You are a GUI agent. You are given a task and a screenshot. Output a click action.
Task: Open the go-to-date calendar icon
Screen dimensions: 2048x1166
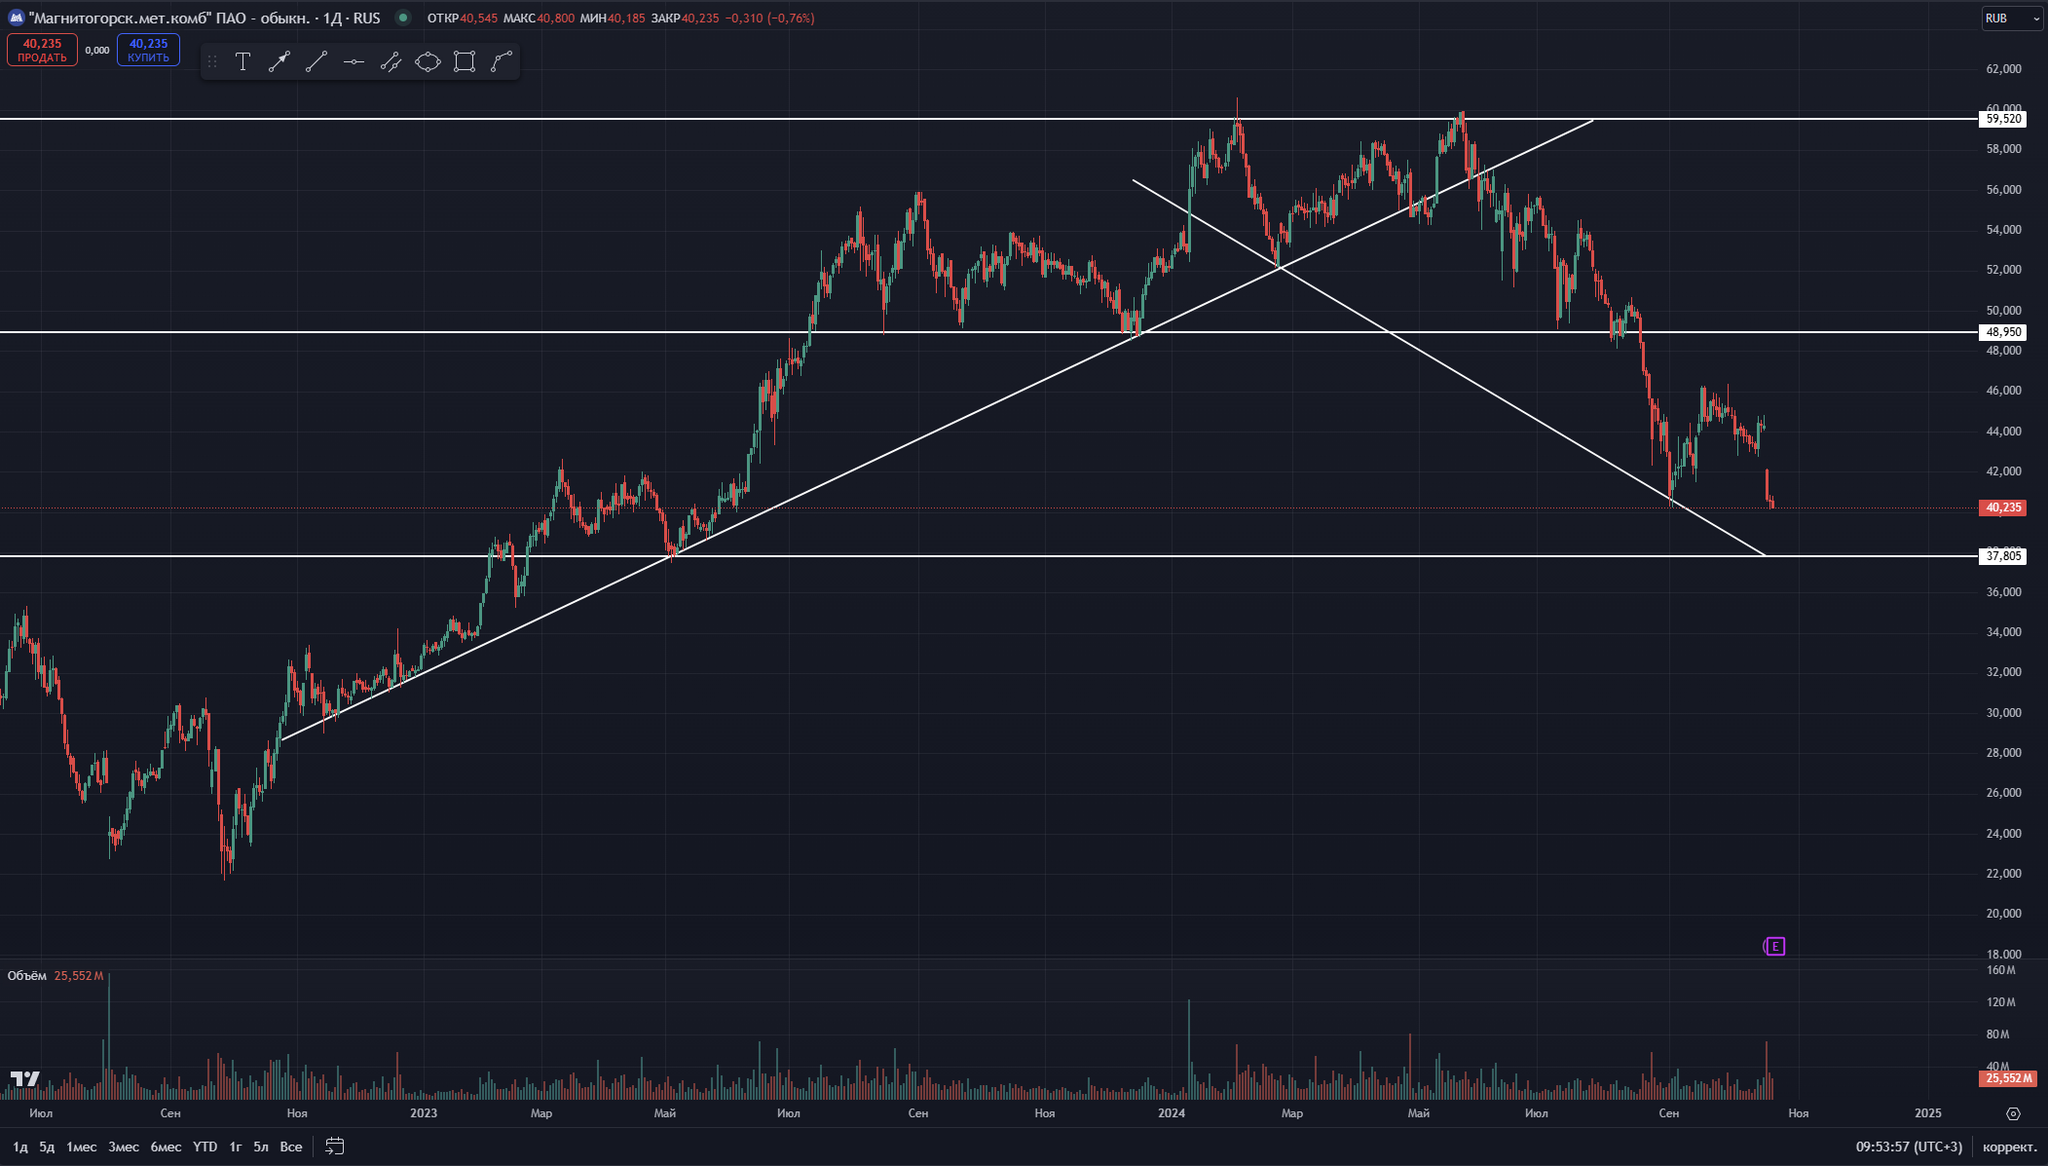point(335,1146)
